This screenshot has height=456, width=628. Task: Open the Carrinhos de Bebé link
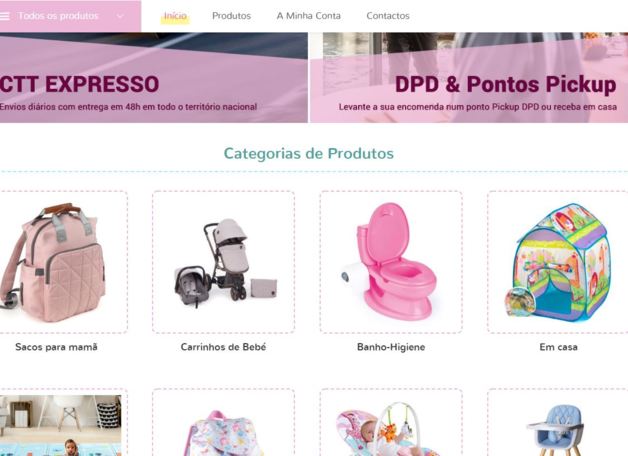tap(223, 347)
